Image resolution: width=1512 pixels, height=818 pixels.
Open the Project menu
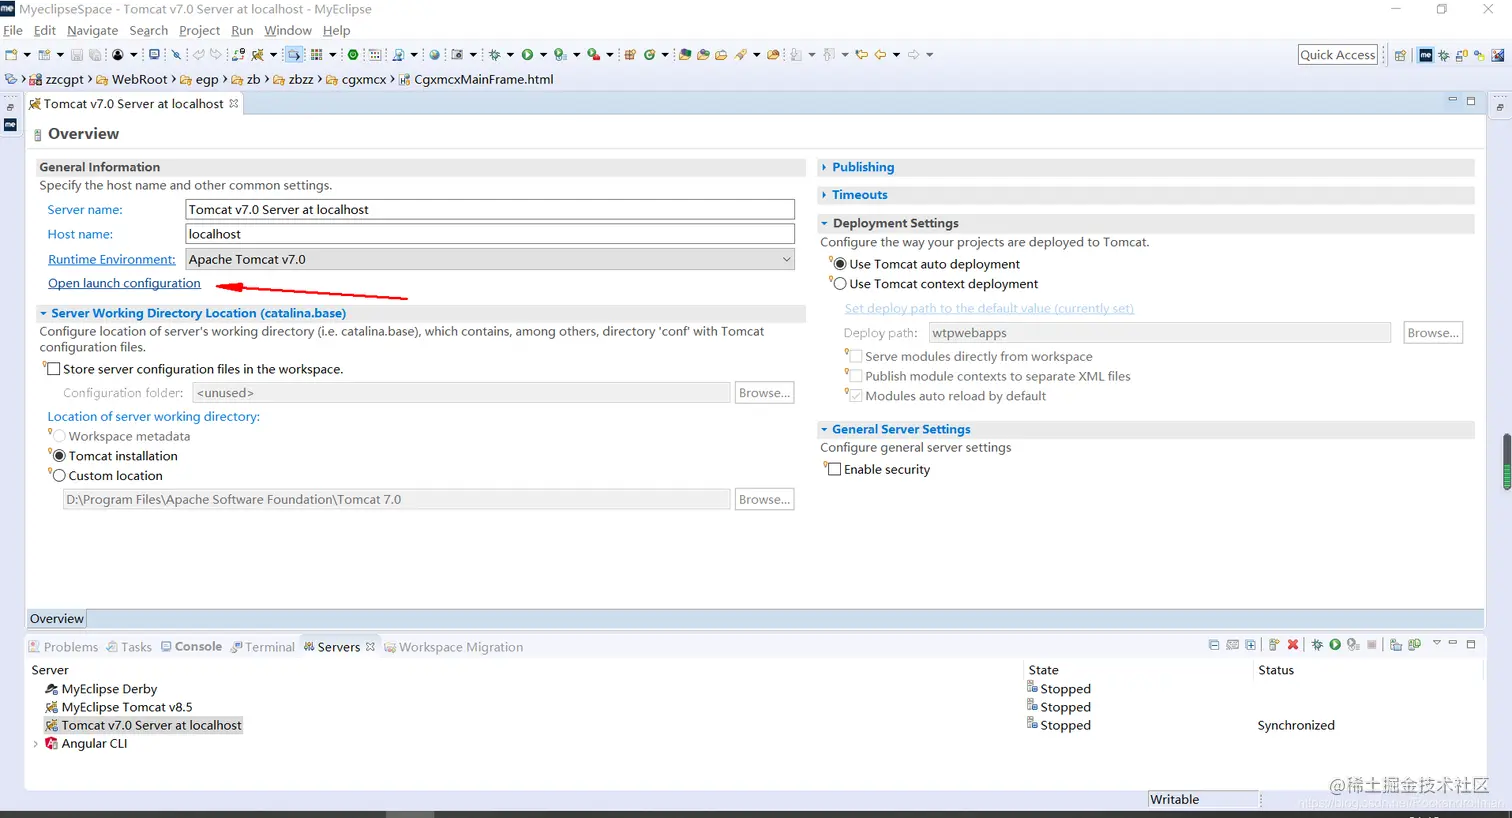pyautogui.click(x=199, y=30)
